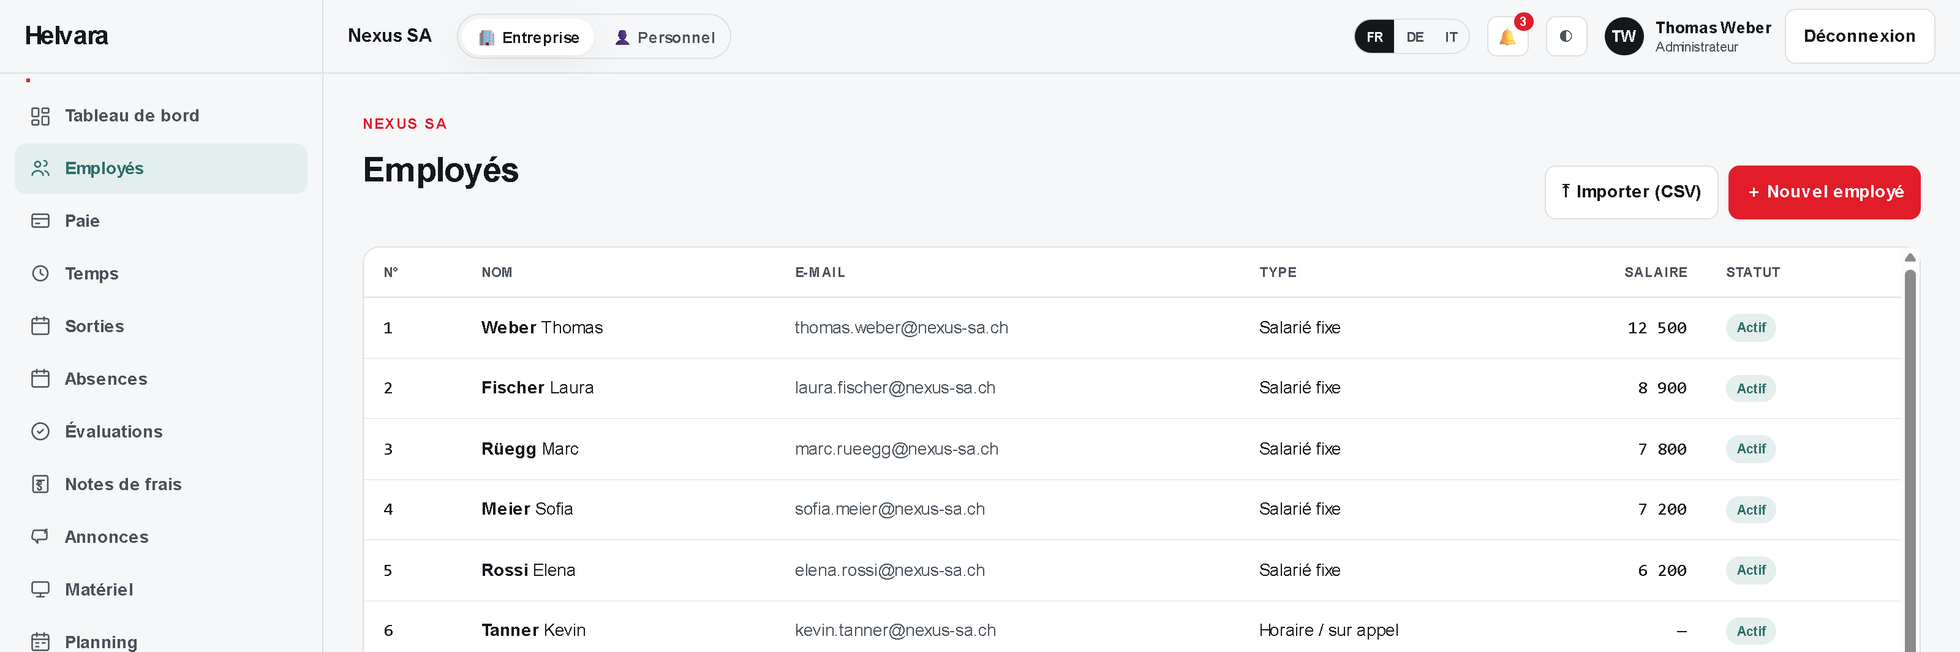The image size is (1960, 652).
Task: Switch language to IT
Action: pos(1451,37)
